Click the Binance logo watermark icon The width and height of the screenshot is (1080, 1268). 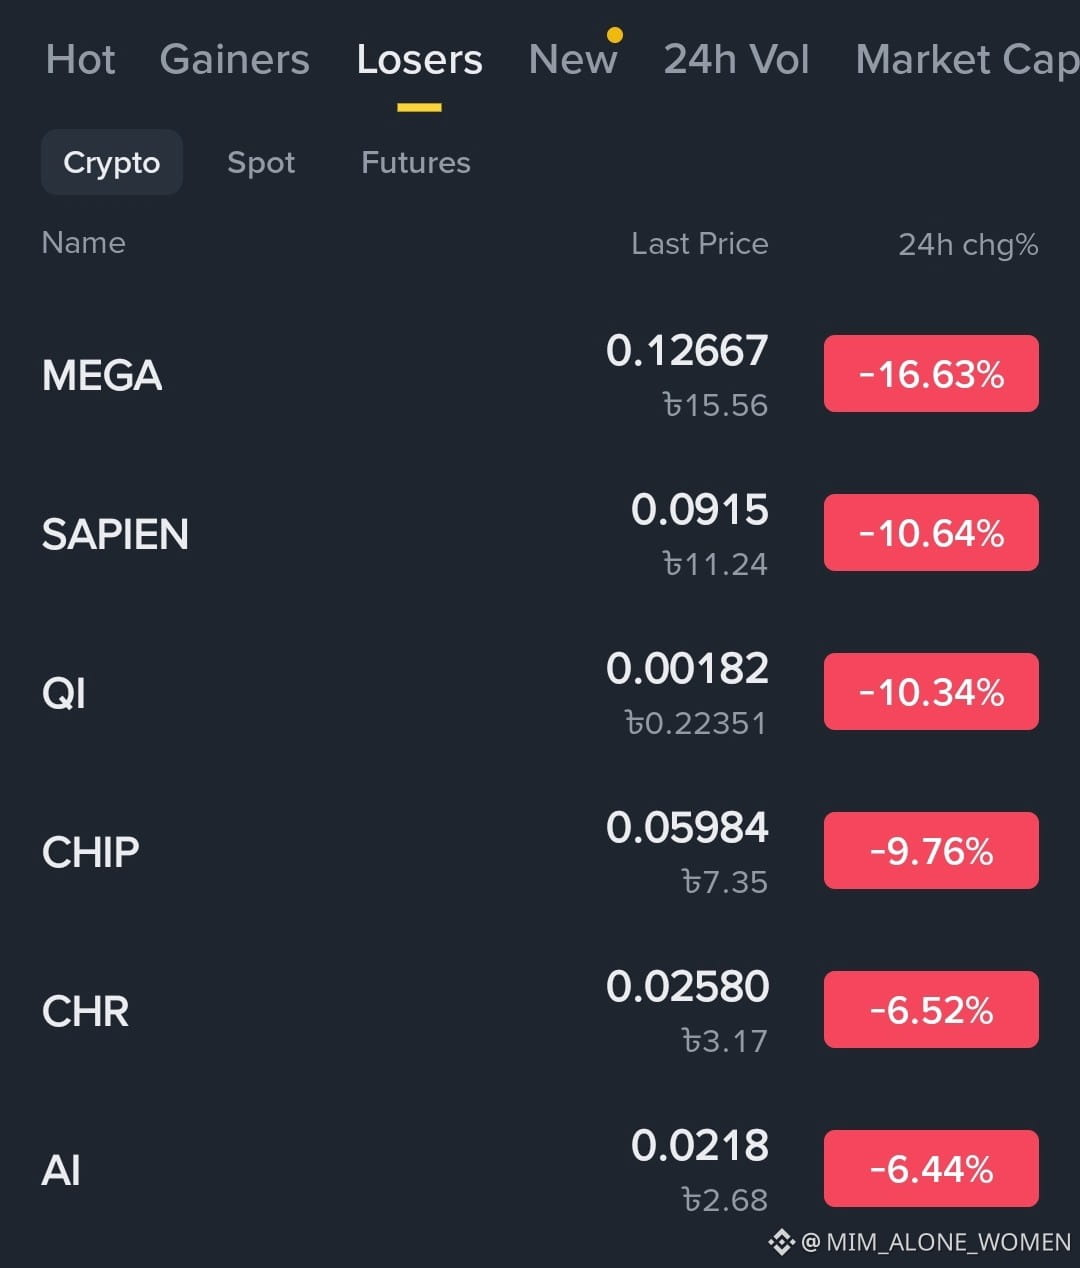tap(781, 1242)
